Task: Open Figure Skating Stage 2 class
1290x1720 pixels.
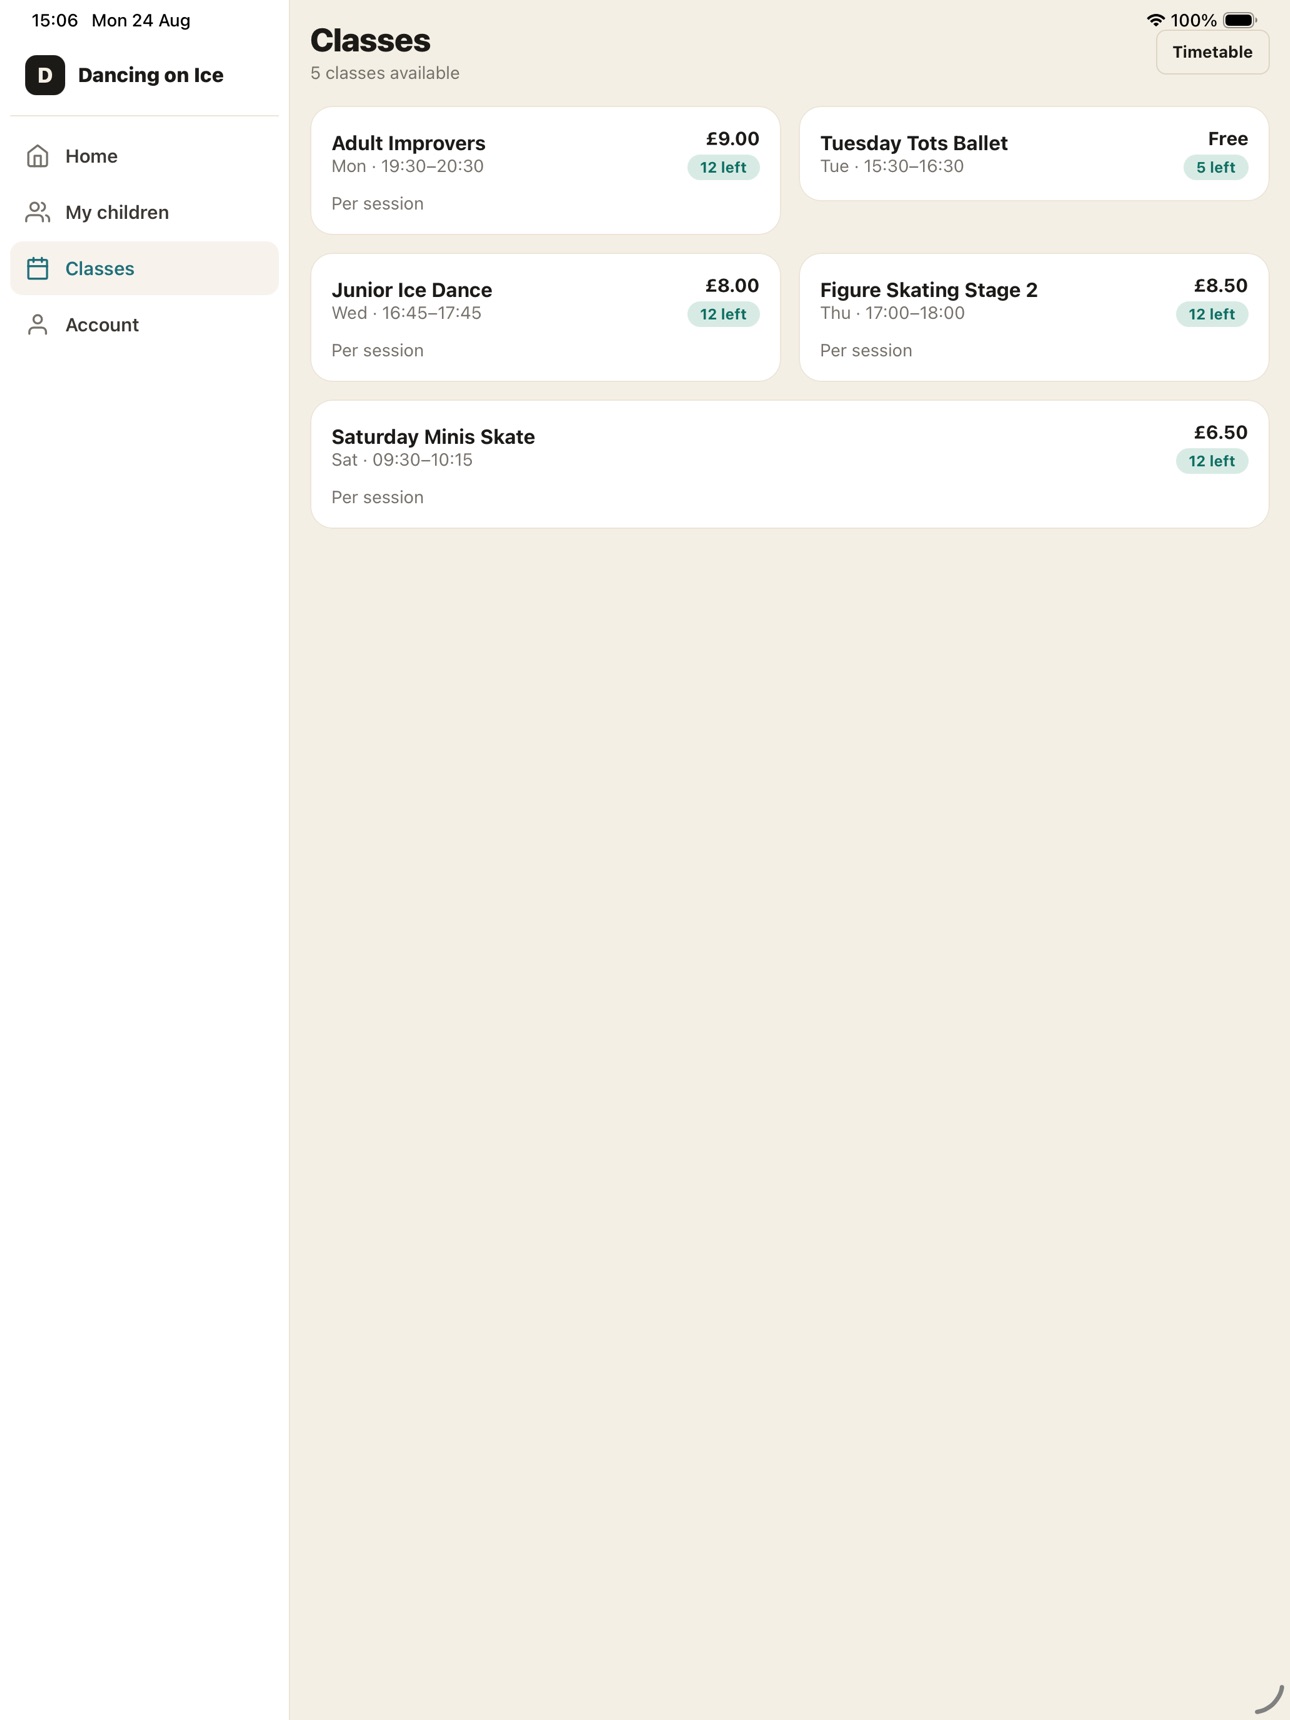Action: pos(1034,317)
